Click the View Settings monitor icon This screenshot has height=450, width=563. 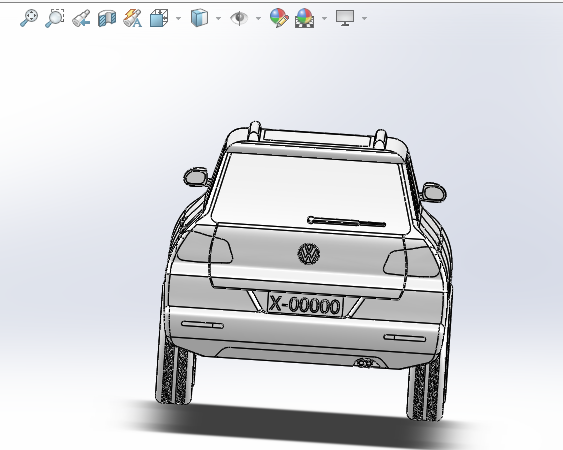pos(345,18)
